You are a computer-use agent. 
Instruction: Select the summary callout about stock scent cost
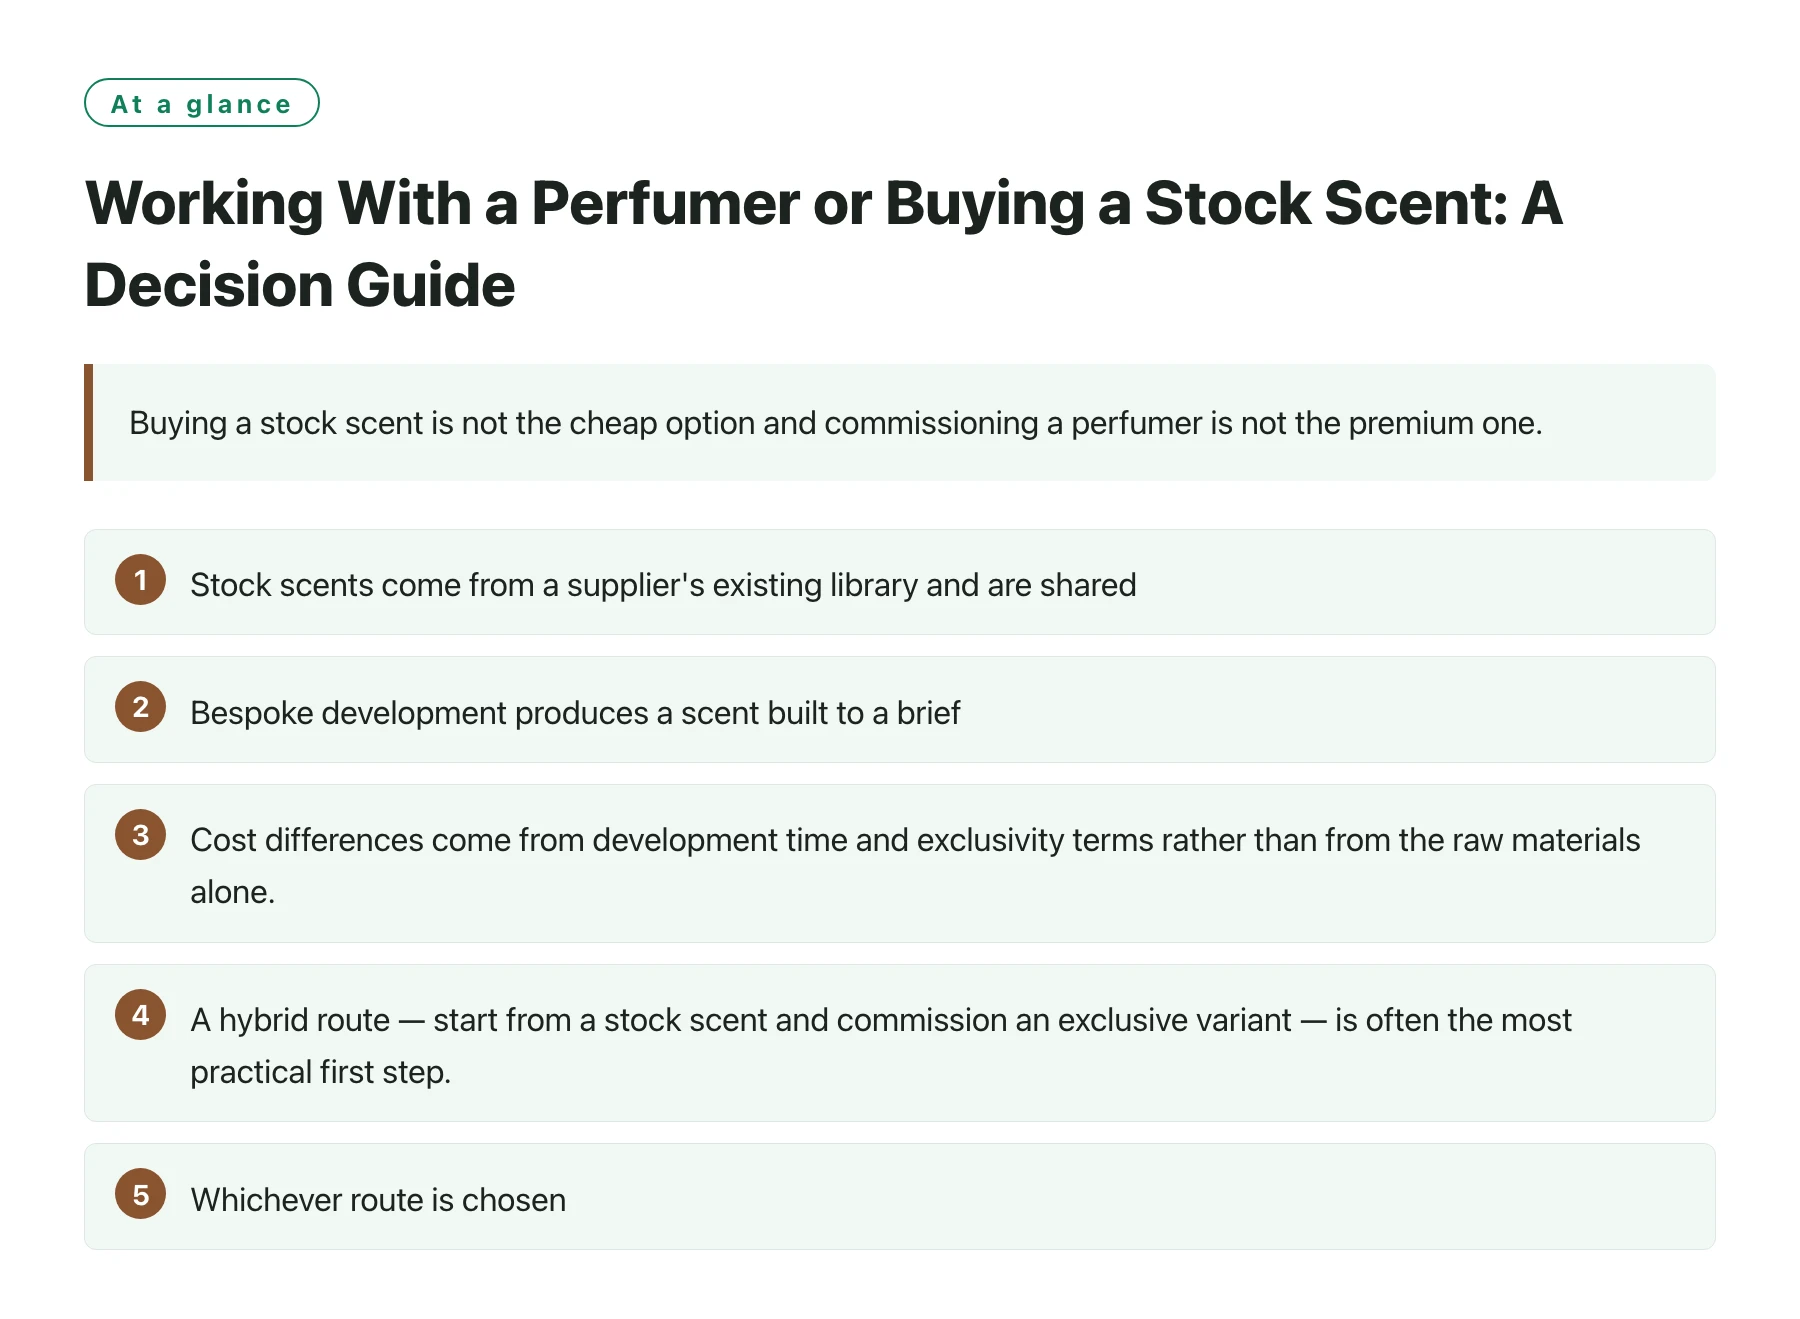tap(900, 422)
